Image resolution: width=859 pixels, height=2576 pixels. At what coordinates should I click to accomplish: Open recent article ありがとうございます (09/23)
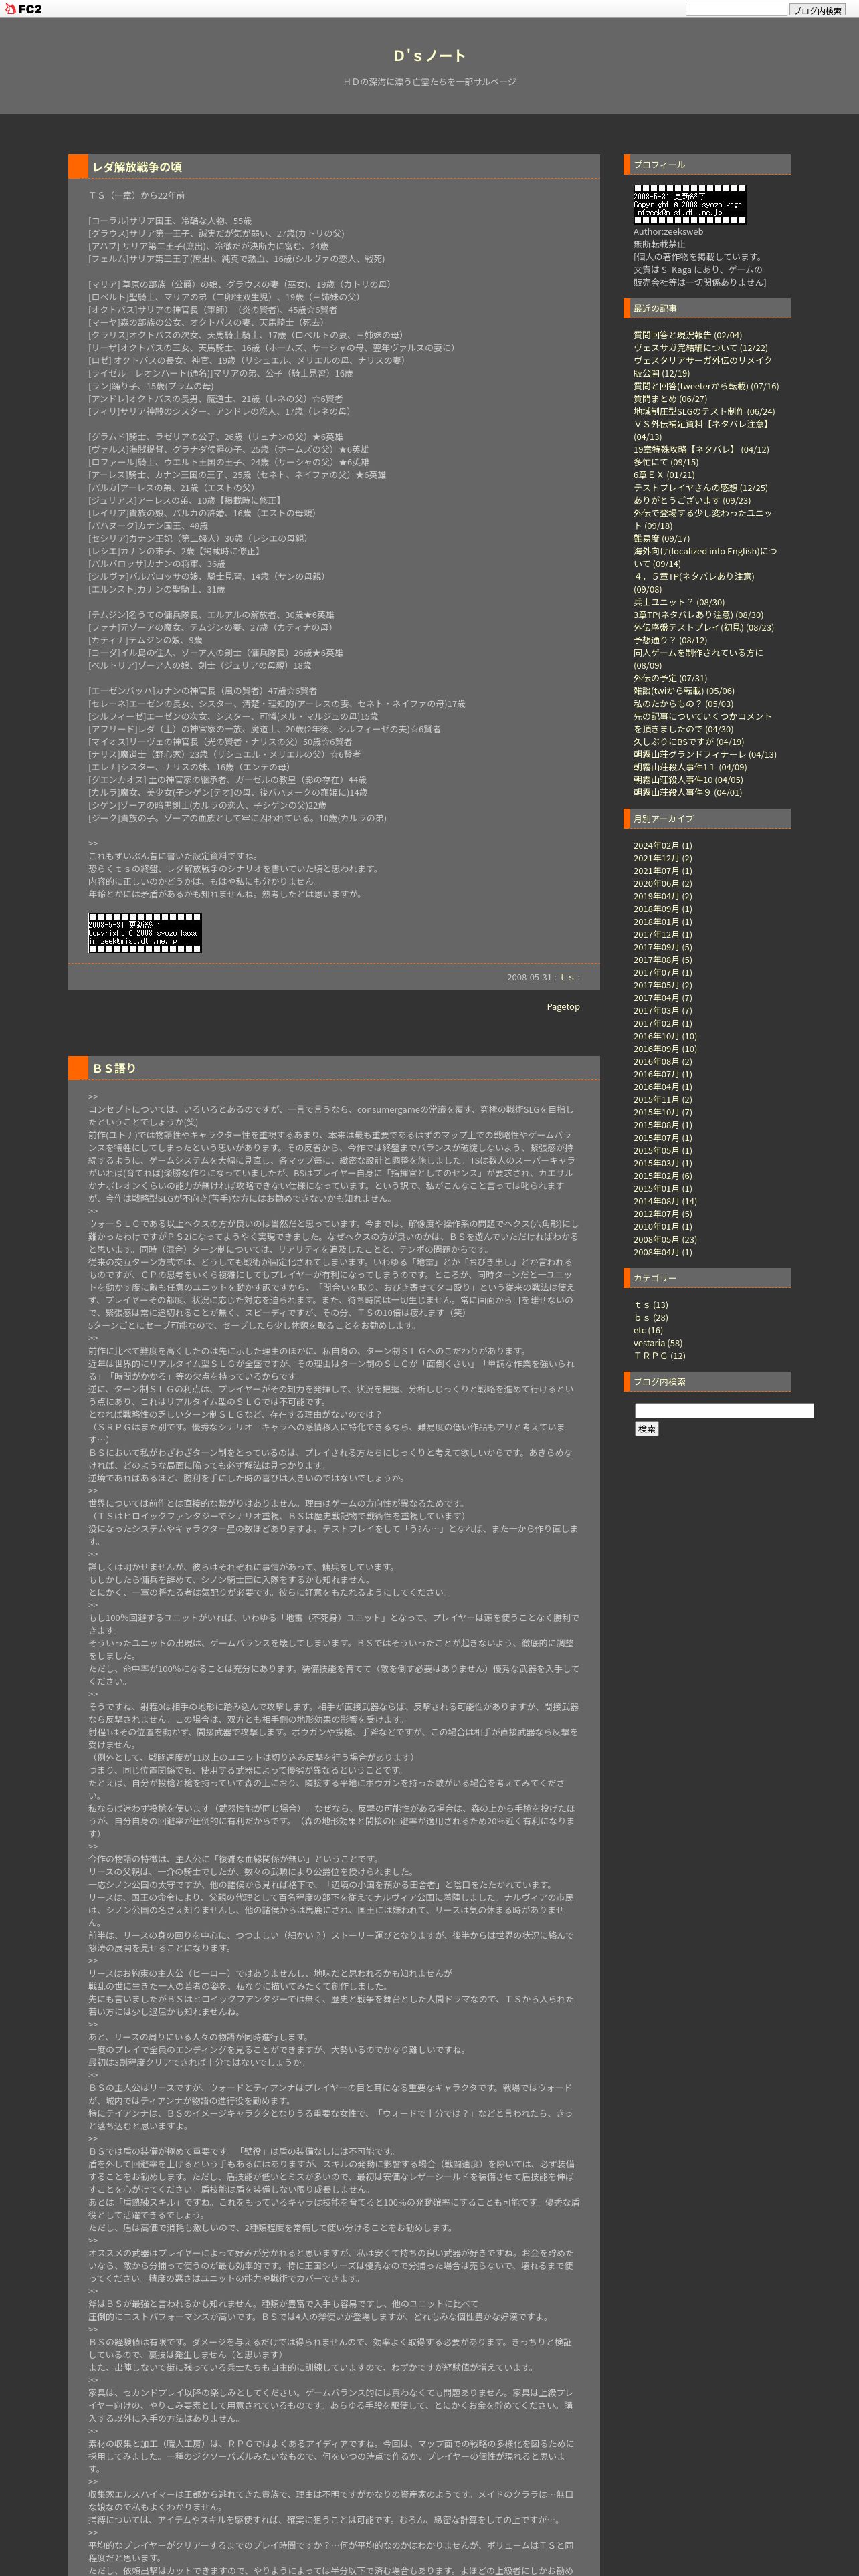click(x=691, y=501)
